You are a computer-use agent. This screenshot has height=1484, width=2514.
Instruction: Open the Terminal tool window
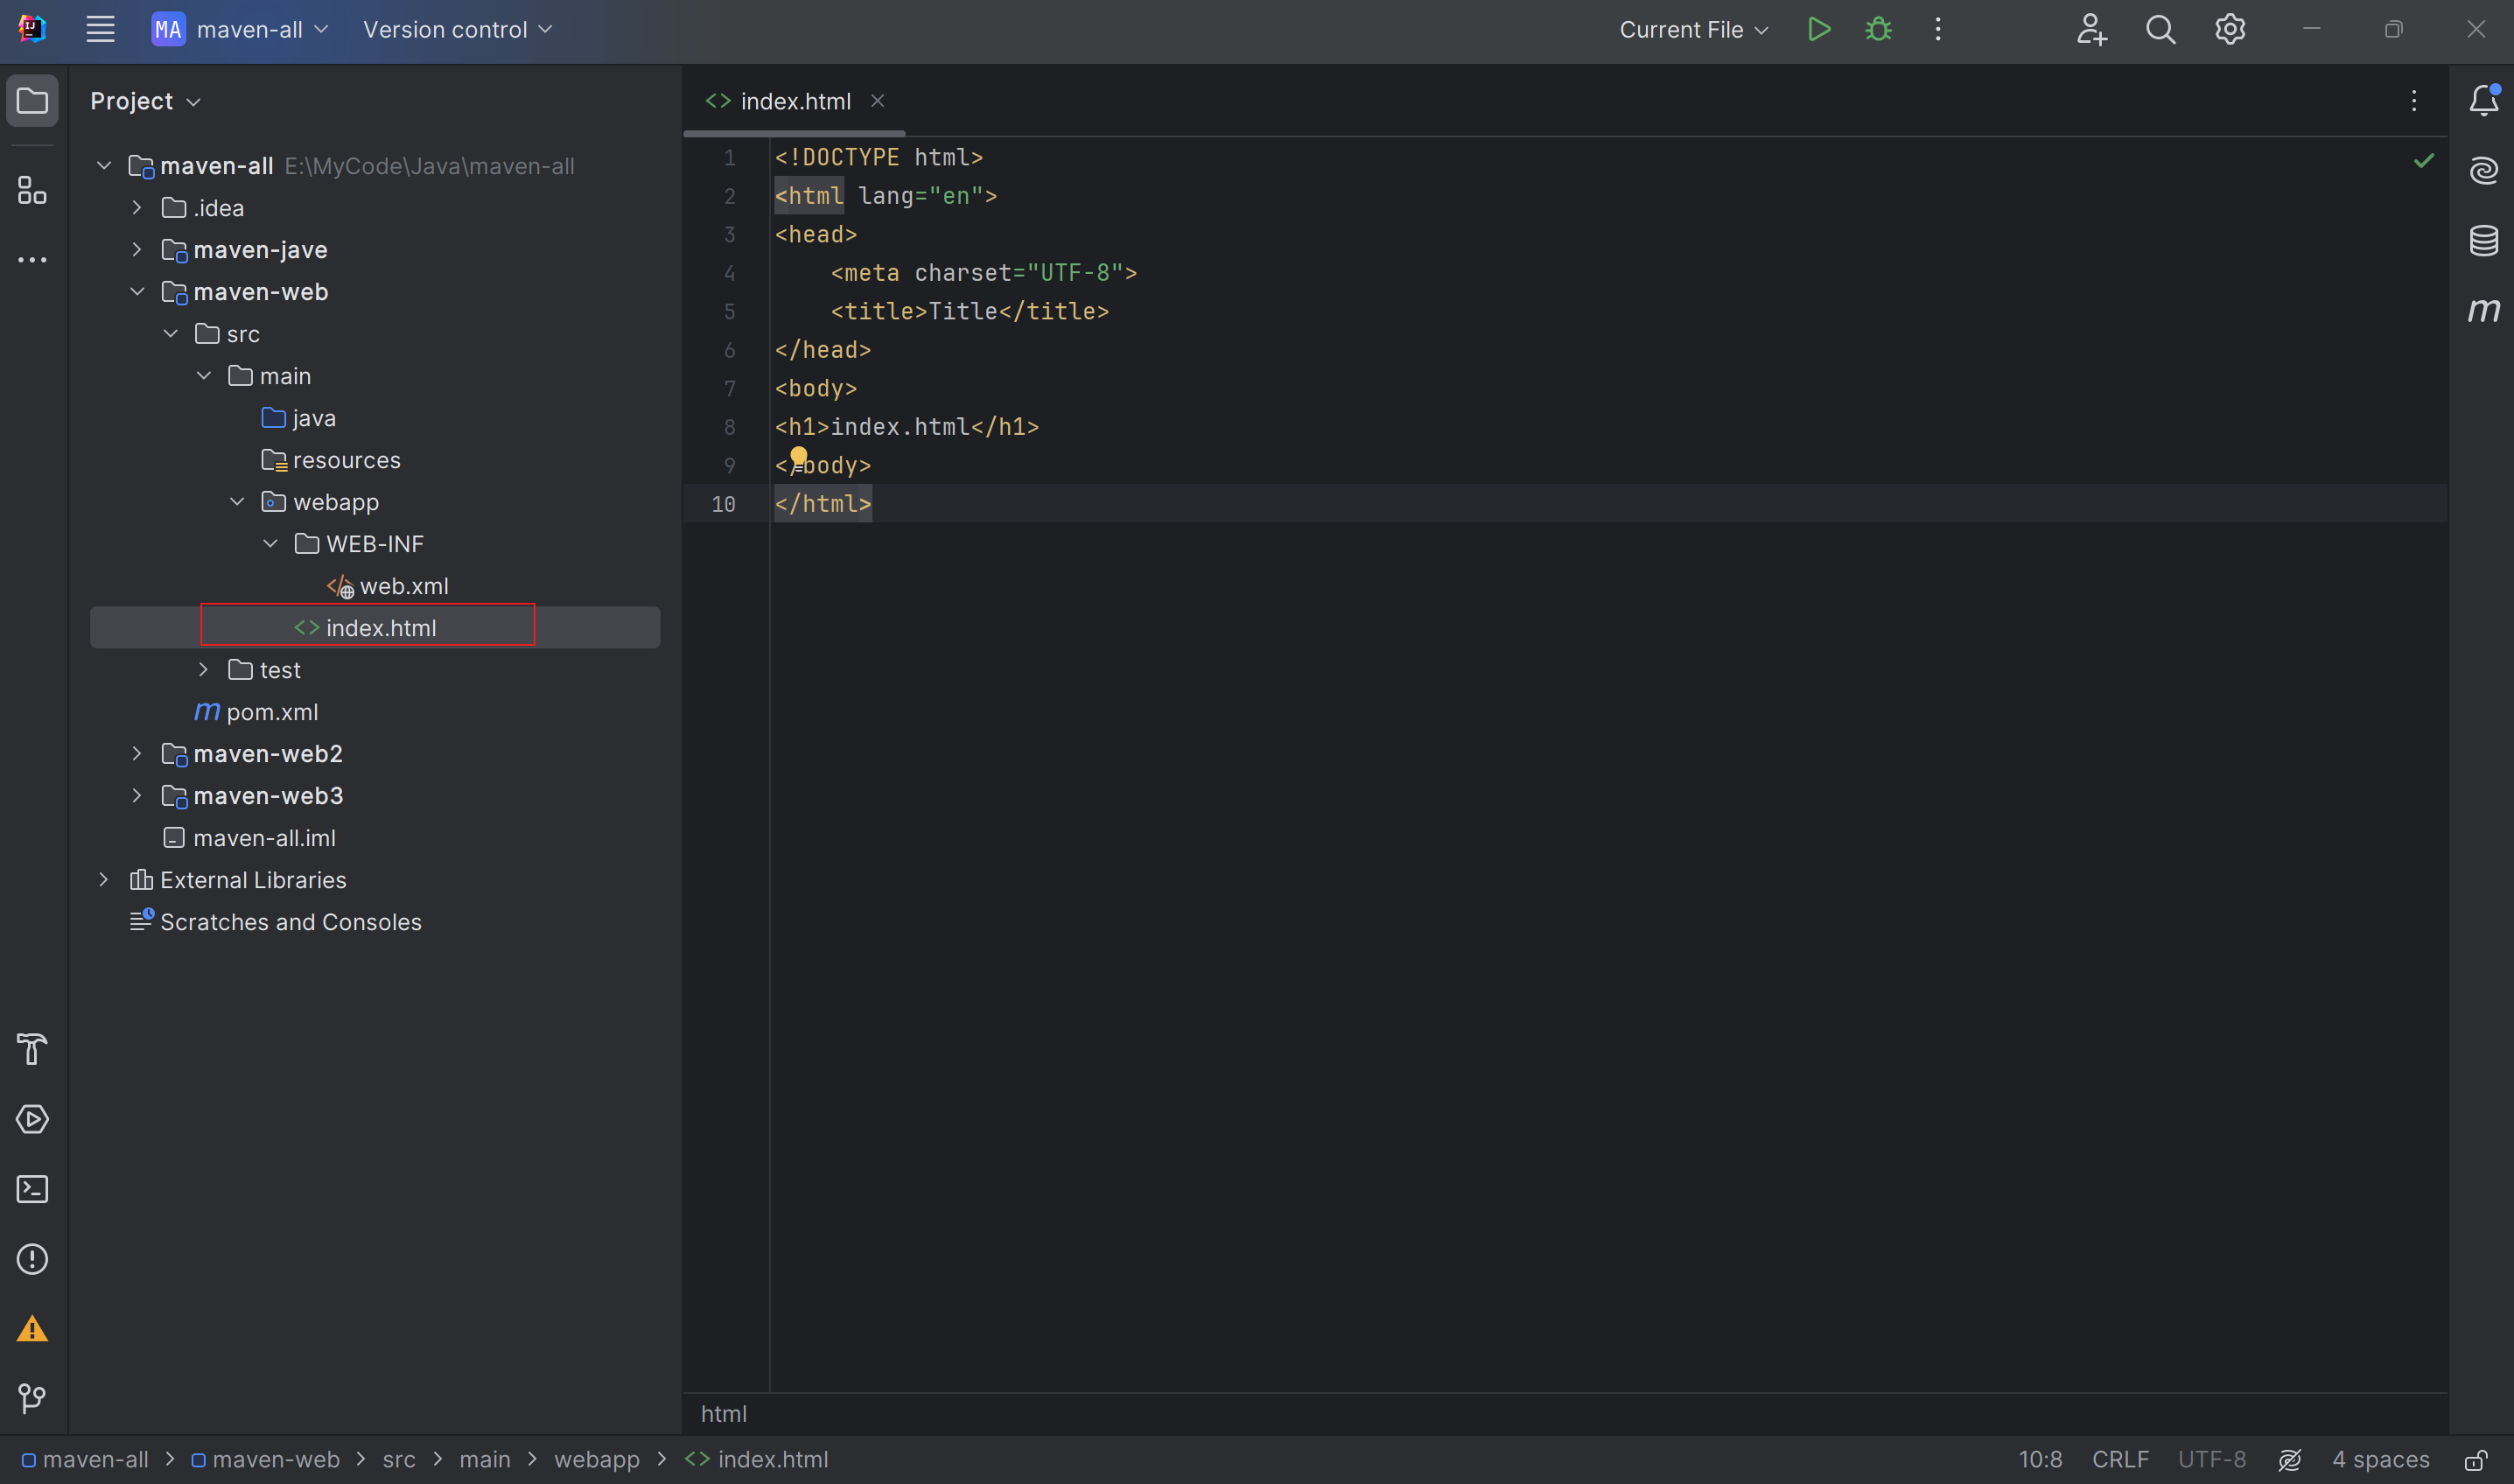[x=32, y=1189]
